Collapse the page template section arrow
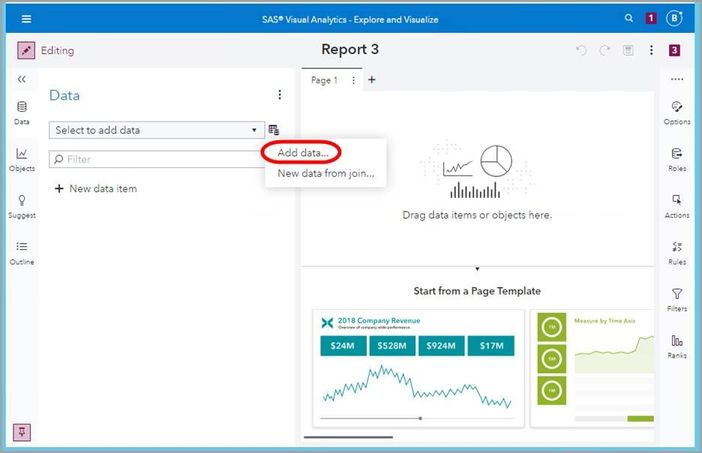This screenshot has width=702, height=453. coord(477,269)
